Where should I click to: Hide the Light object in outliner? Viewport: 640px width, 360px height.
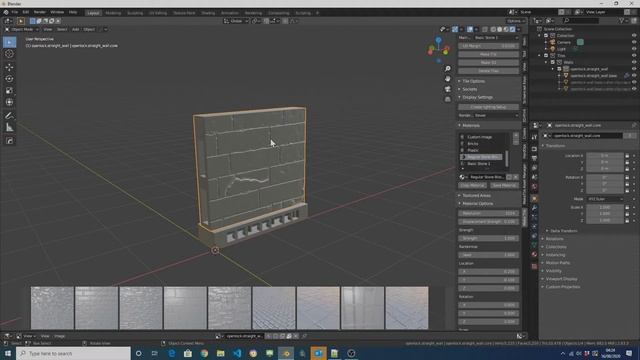634,49
